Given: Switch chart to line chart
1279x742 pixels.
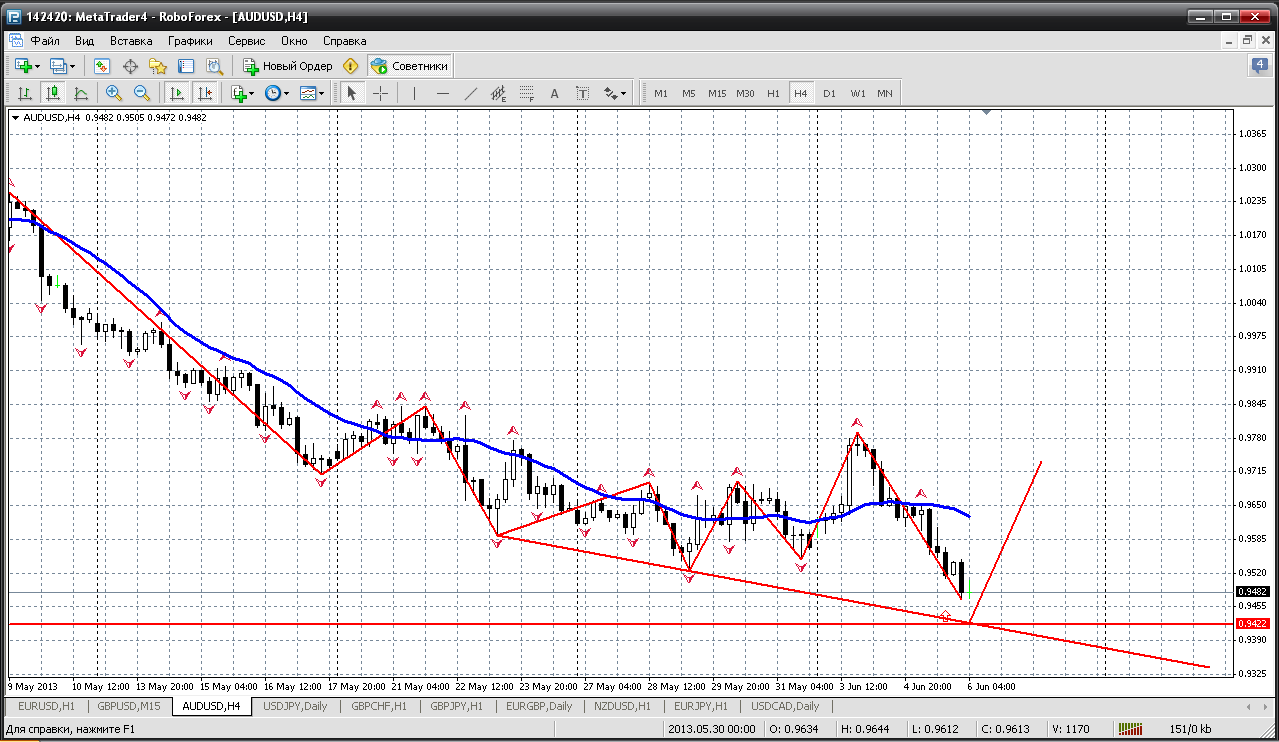Looking at the screenshot, I should (81, 93).
